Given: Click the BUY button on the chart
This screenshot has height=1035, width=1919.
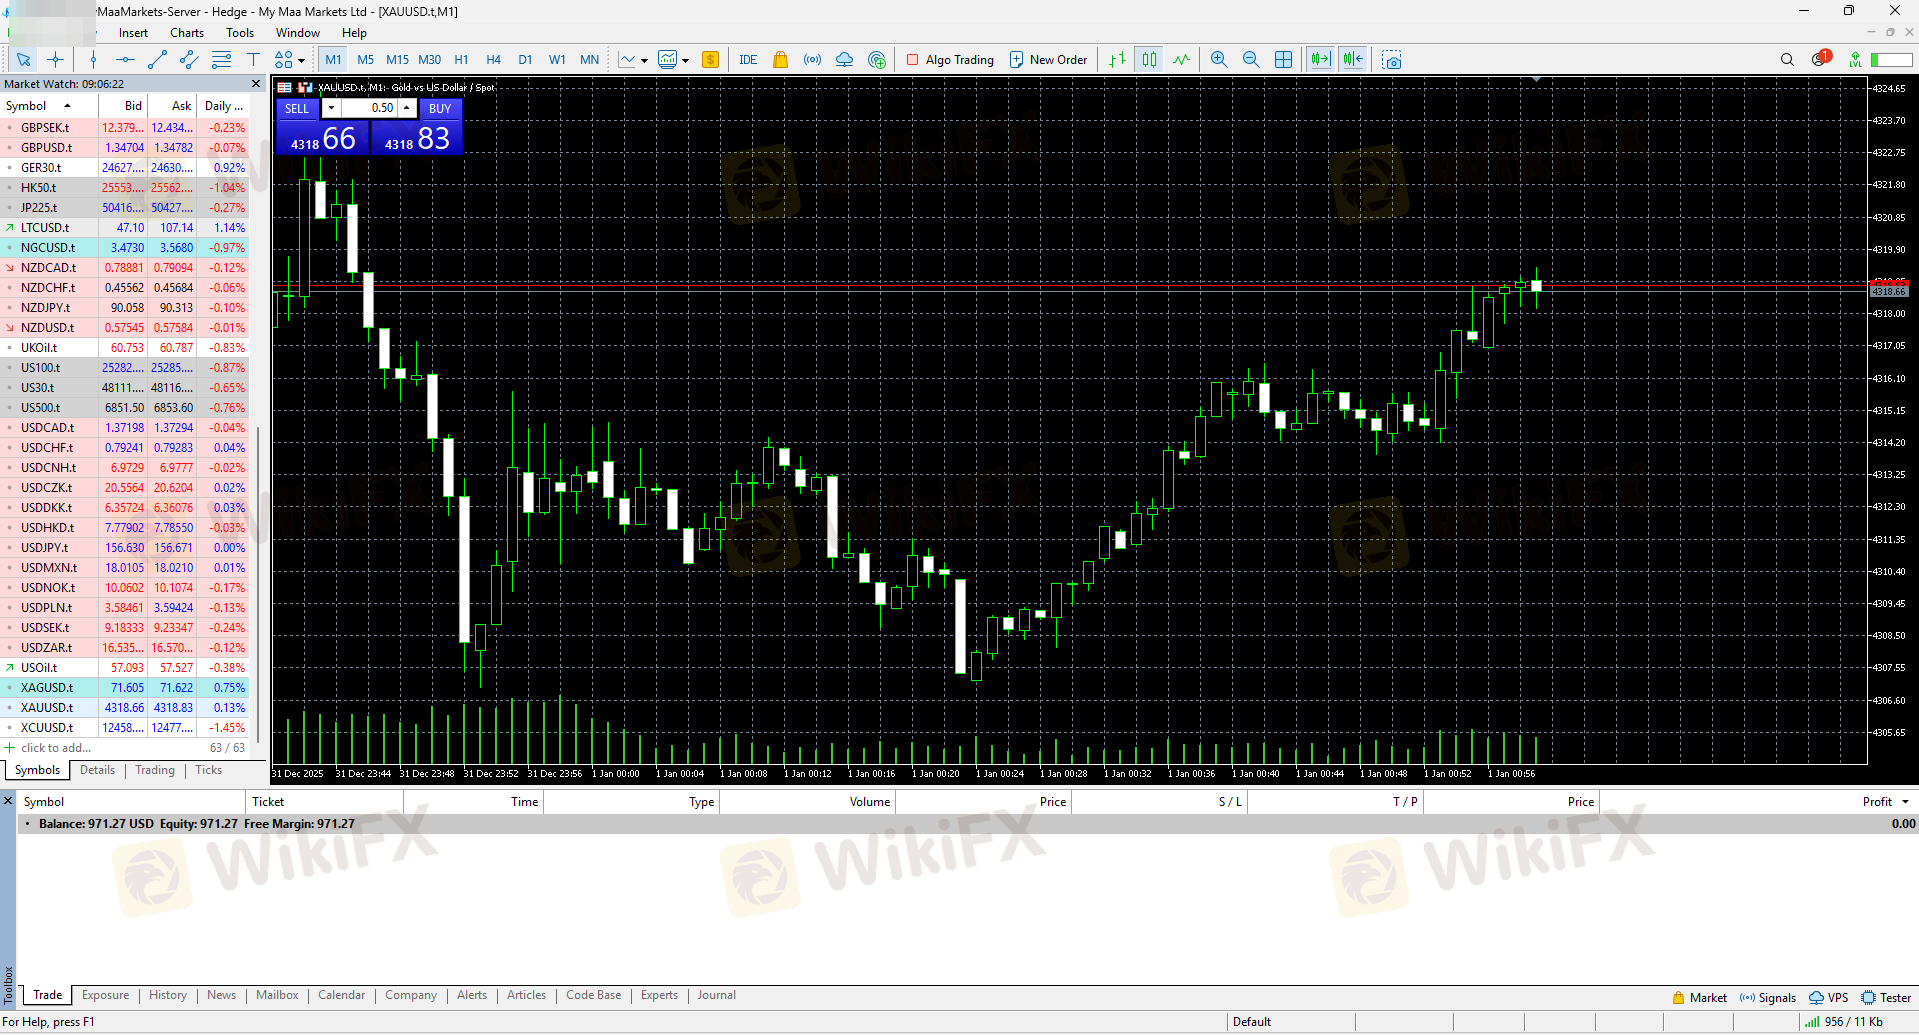Looking at the screenshot, I should (440, 108).
